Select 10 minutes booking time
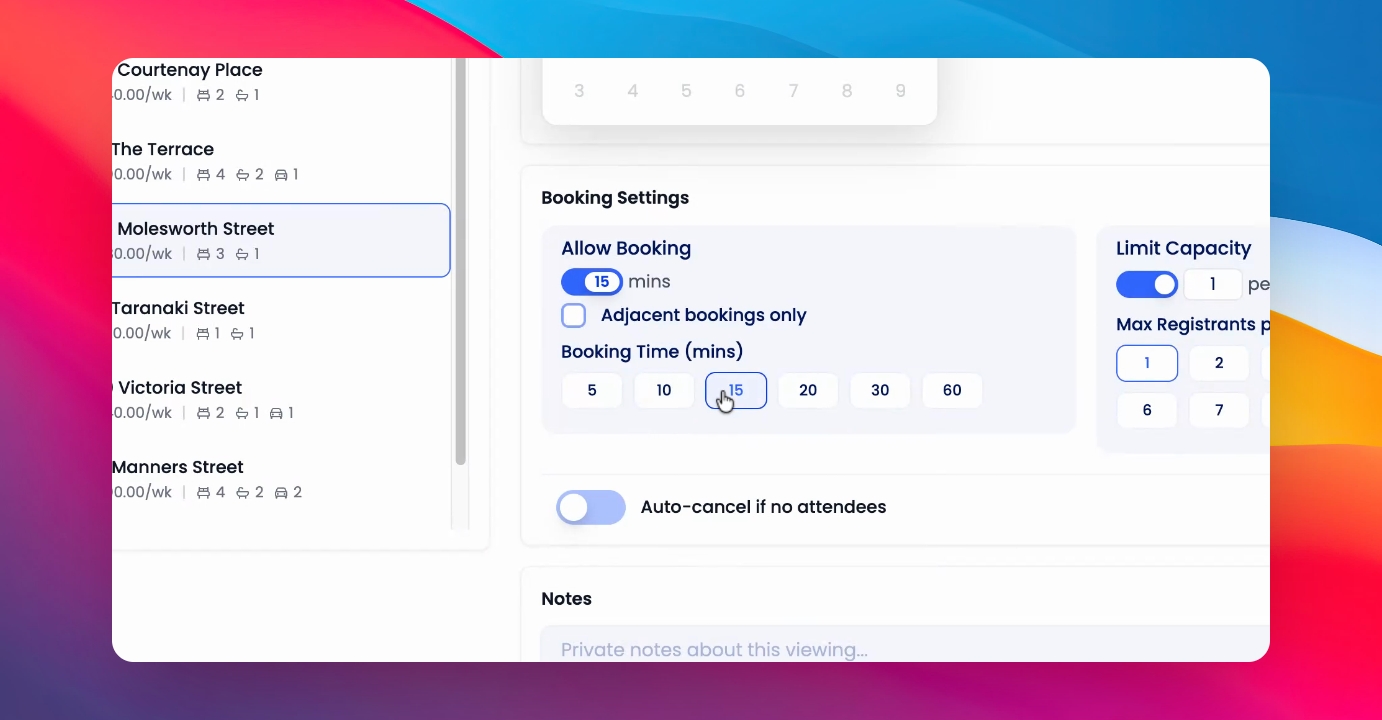The width and height of the screenshot is (1382, 720). tap(664, 391)
